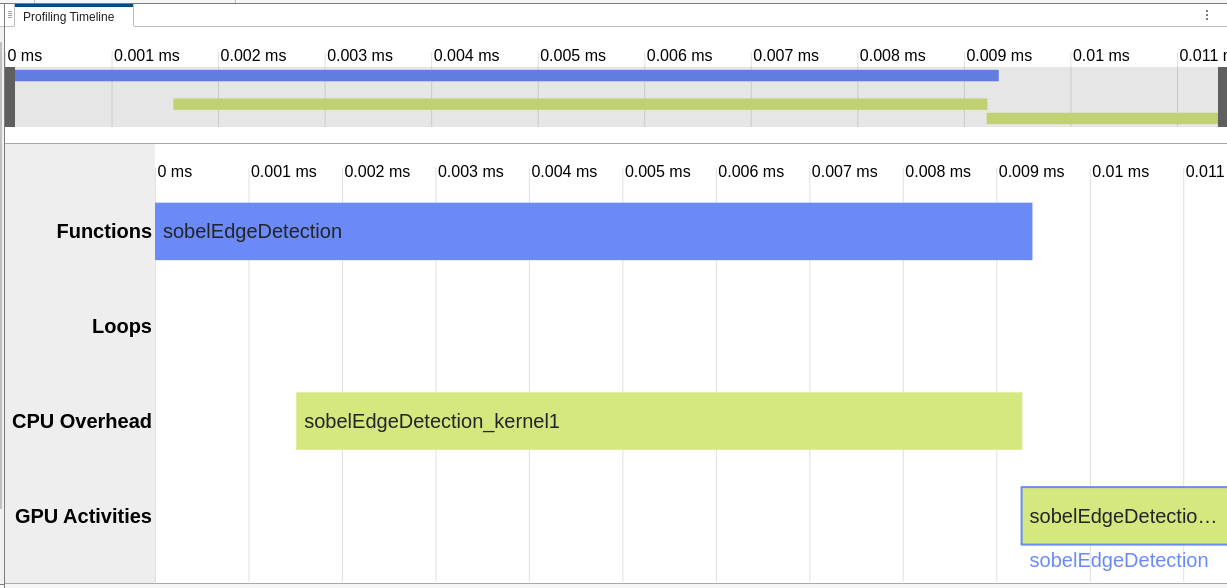
Task: Click the Functions row label
Action: [104, 231]
